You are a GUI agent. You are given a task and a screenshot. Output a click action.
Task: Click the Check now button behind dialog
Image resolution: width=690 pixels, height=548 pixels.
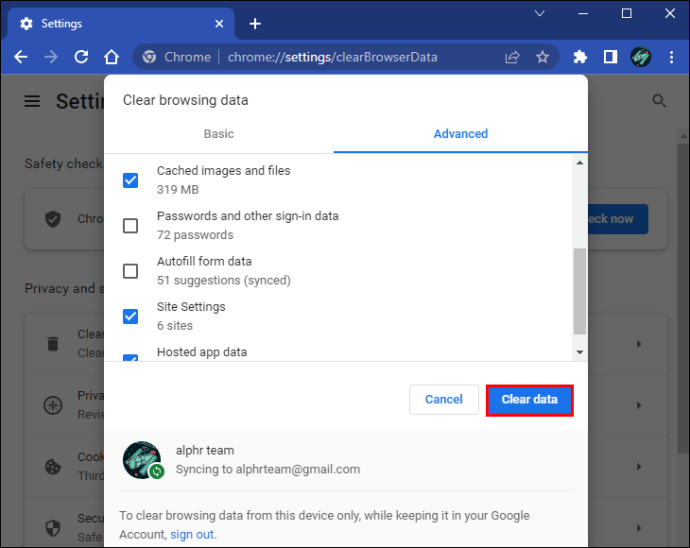pos(618,219)
